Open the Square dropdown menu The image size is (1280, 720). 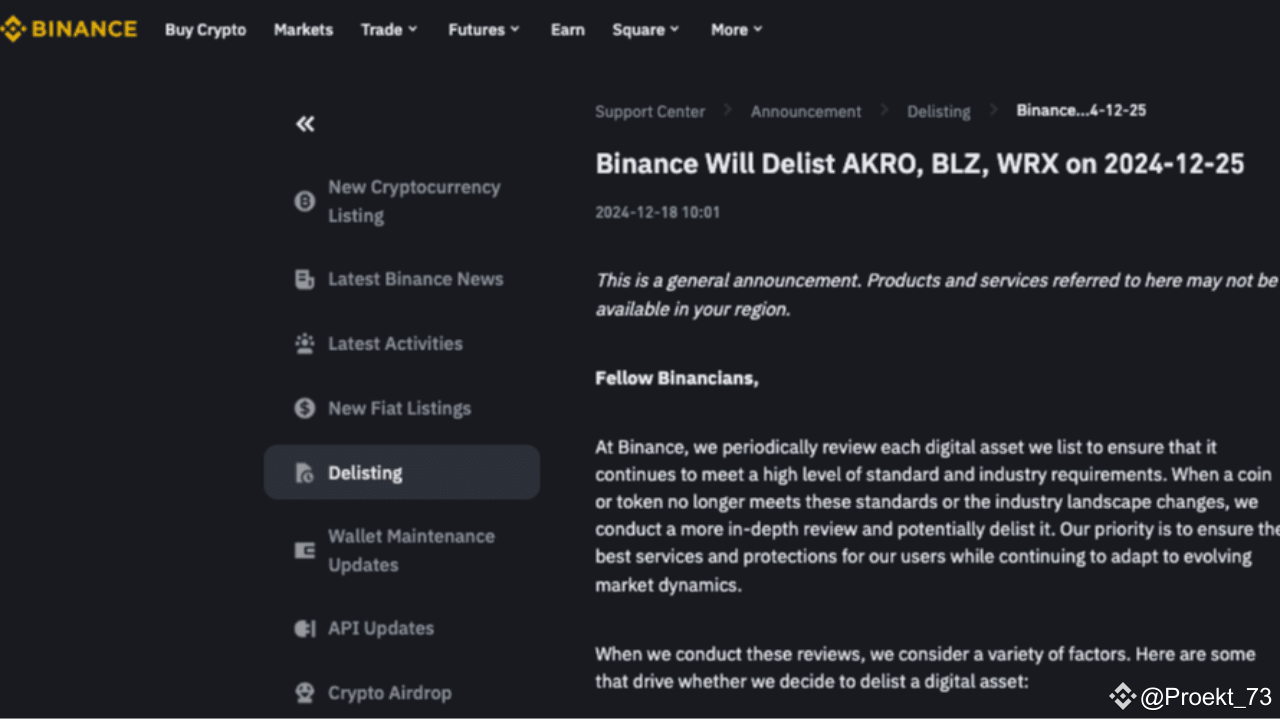pyautogui.click(x=645, y=29)
